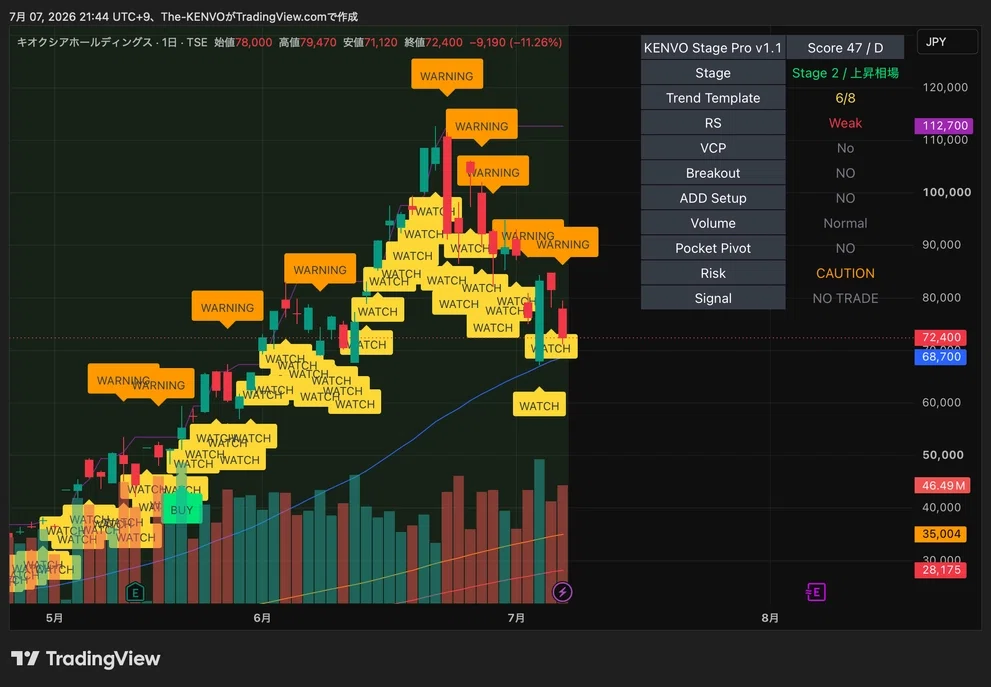The width and height of the screenshot is (991, 687).
Task: Click the Stage 2 / 上昇相場 value
Action: [845, 73]
